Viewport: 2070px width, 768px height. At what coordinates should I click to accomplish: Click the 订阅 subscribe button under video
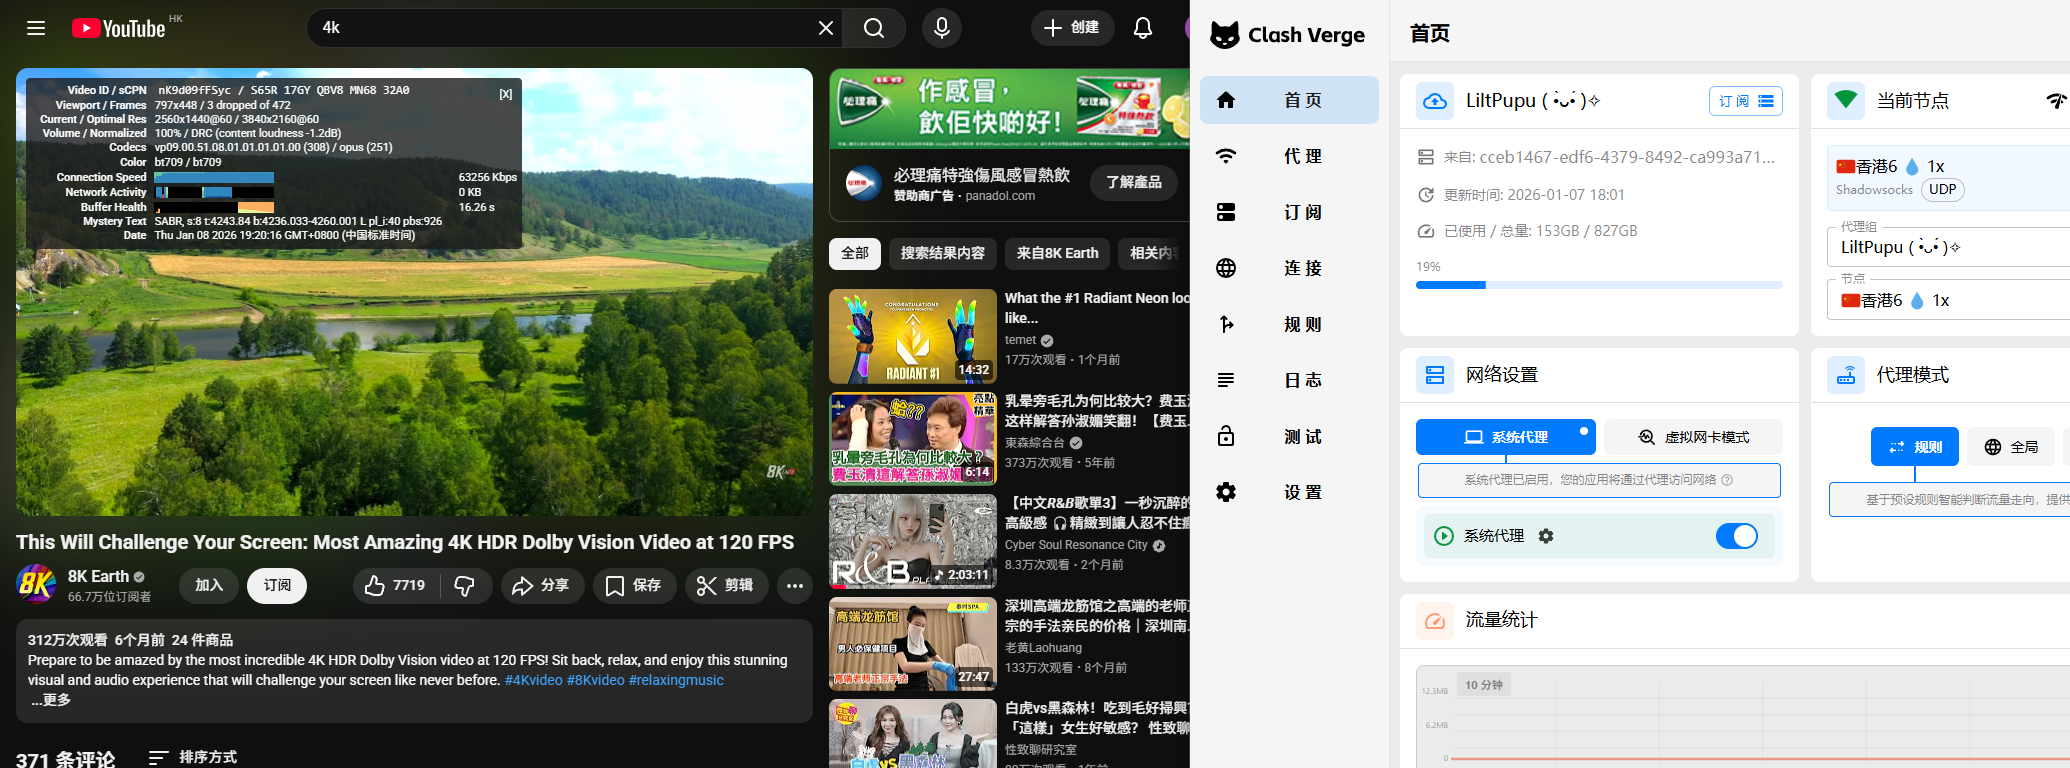277,586
